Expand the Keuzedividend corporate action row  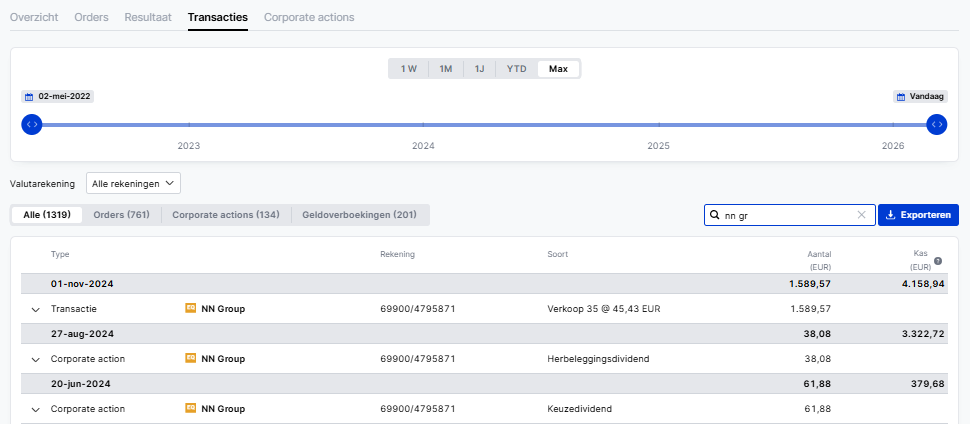point(35,410)
